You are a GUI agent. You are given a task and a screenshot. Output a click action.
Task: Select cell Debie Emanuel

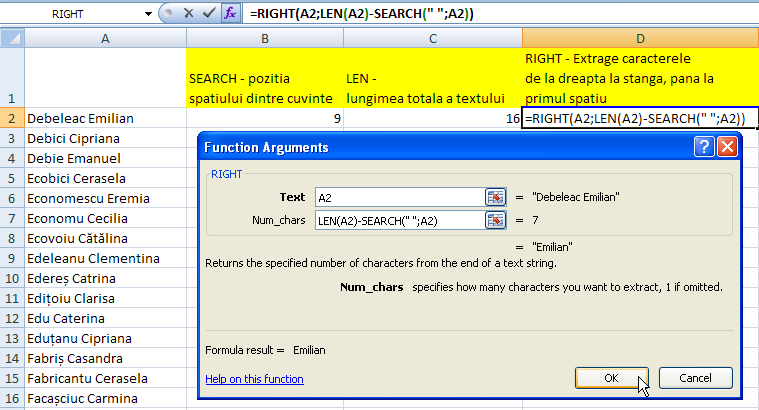(x=105, y=158)
